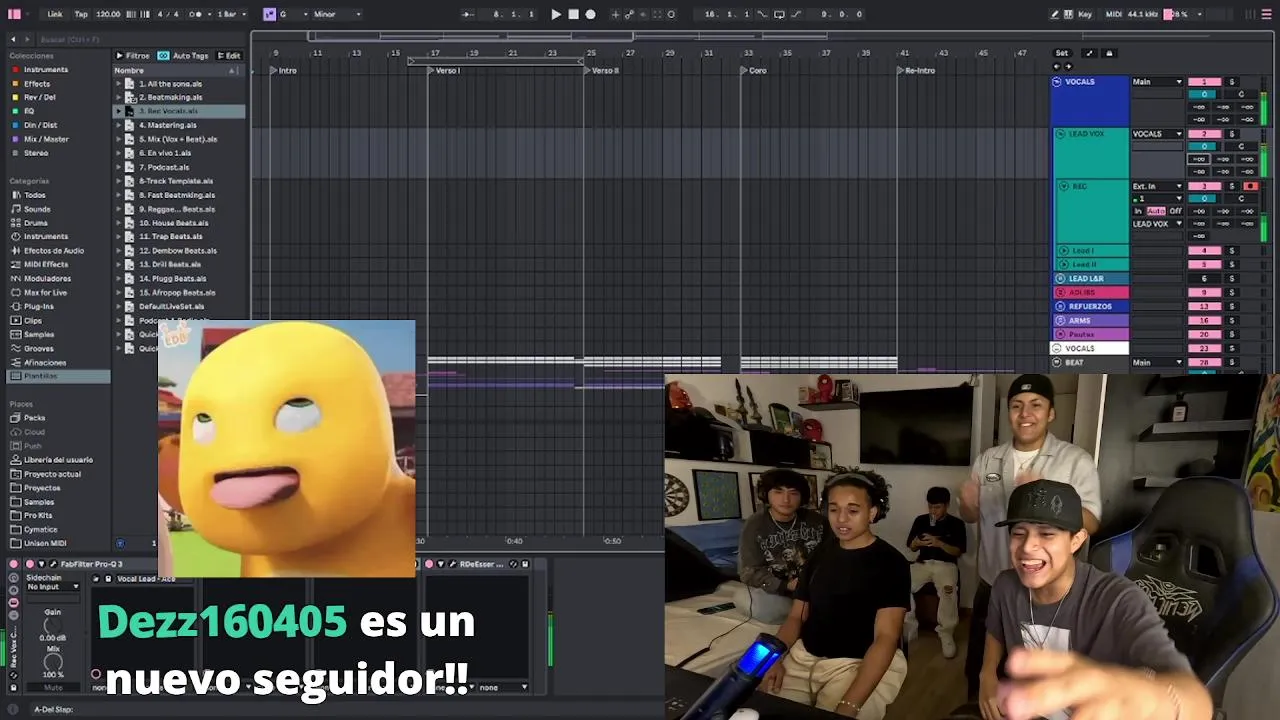Screen dimensions: 1280x720
Task: Start playback with the Play button
Action: [556, 14]
